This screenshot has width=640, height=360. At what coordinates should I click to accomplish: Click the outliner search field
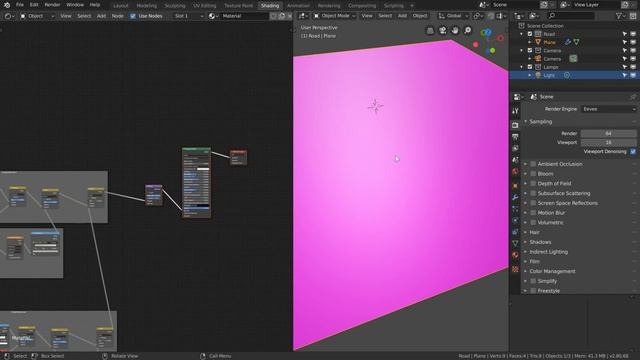point(571,16)
